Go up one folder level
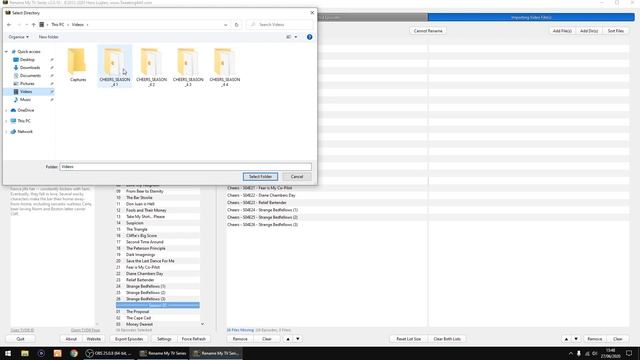 click(33, 24)
